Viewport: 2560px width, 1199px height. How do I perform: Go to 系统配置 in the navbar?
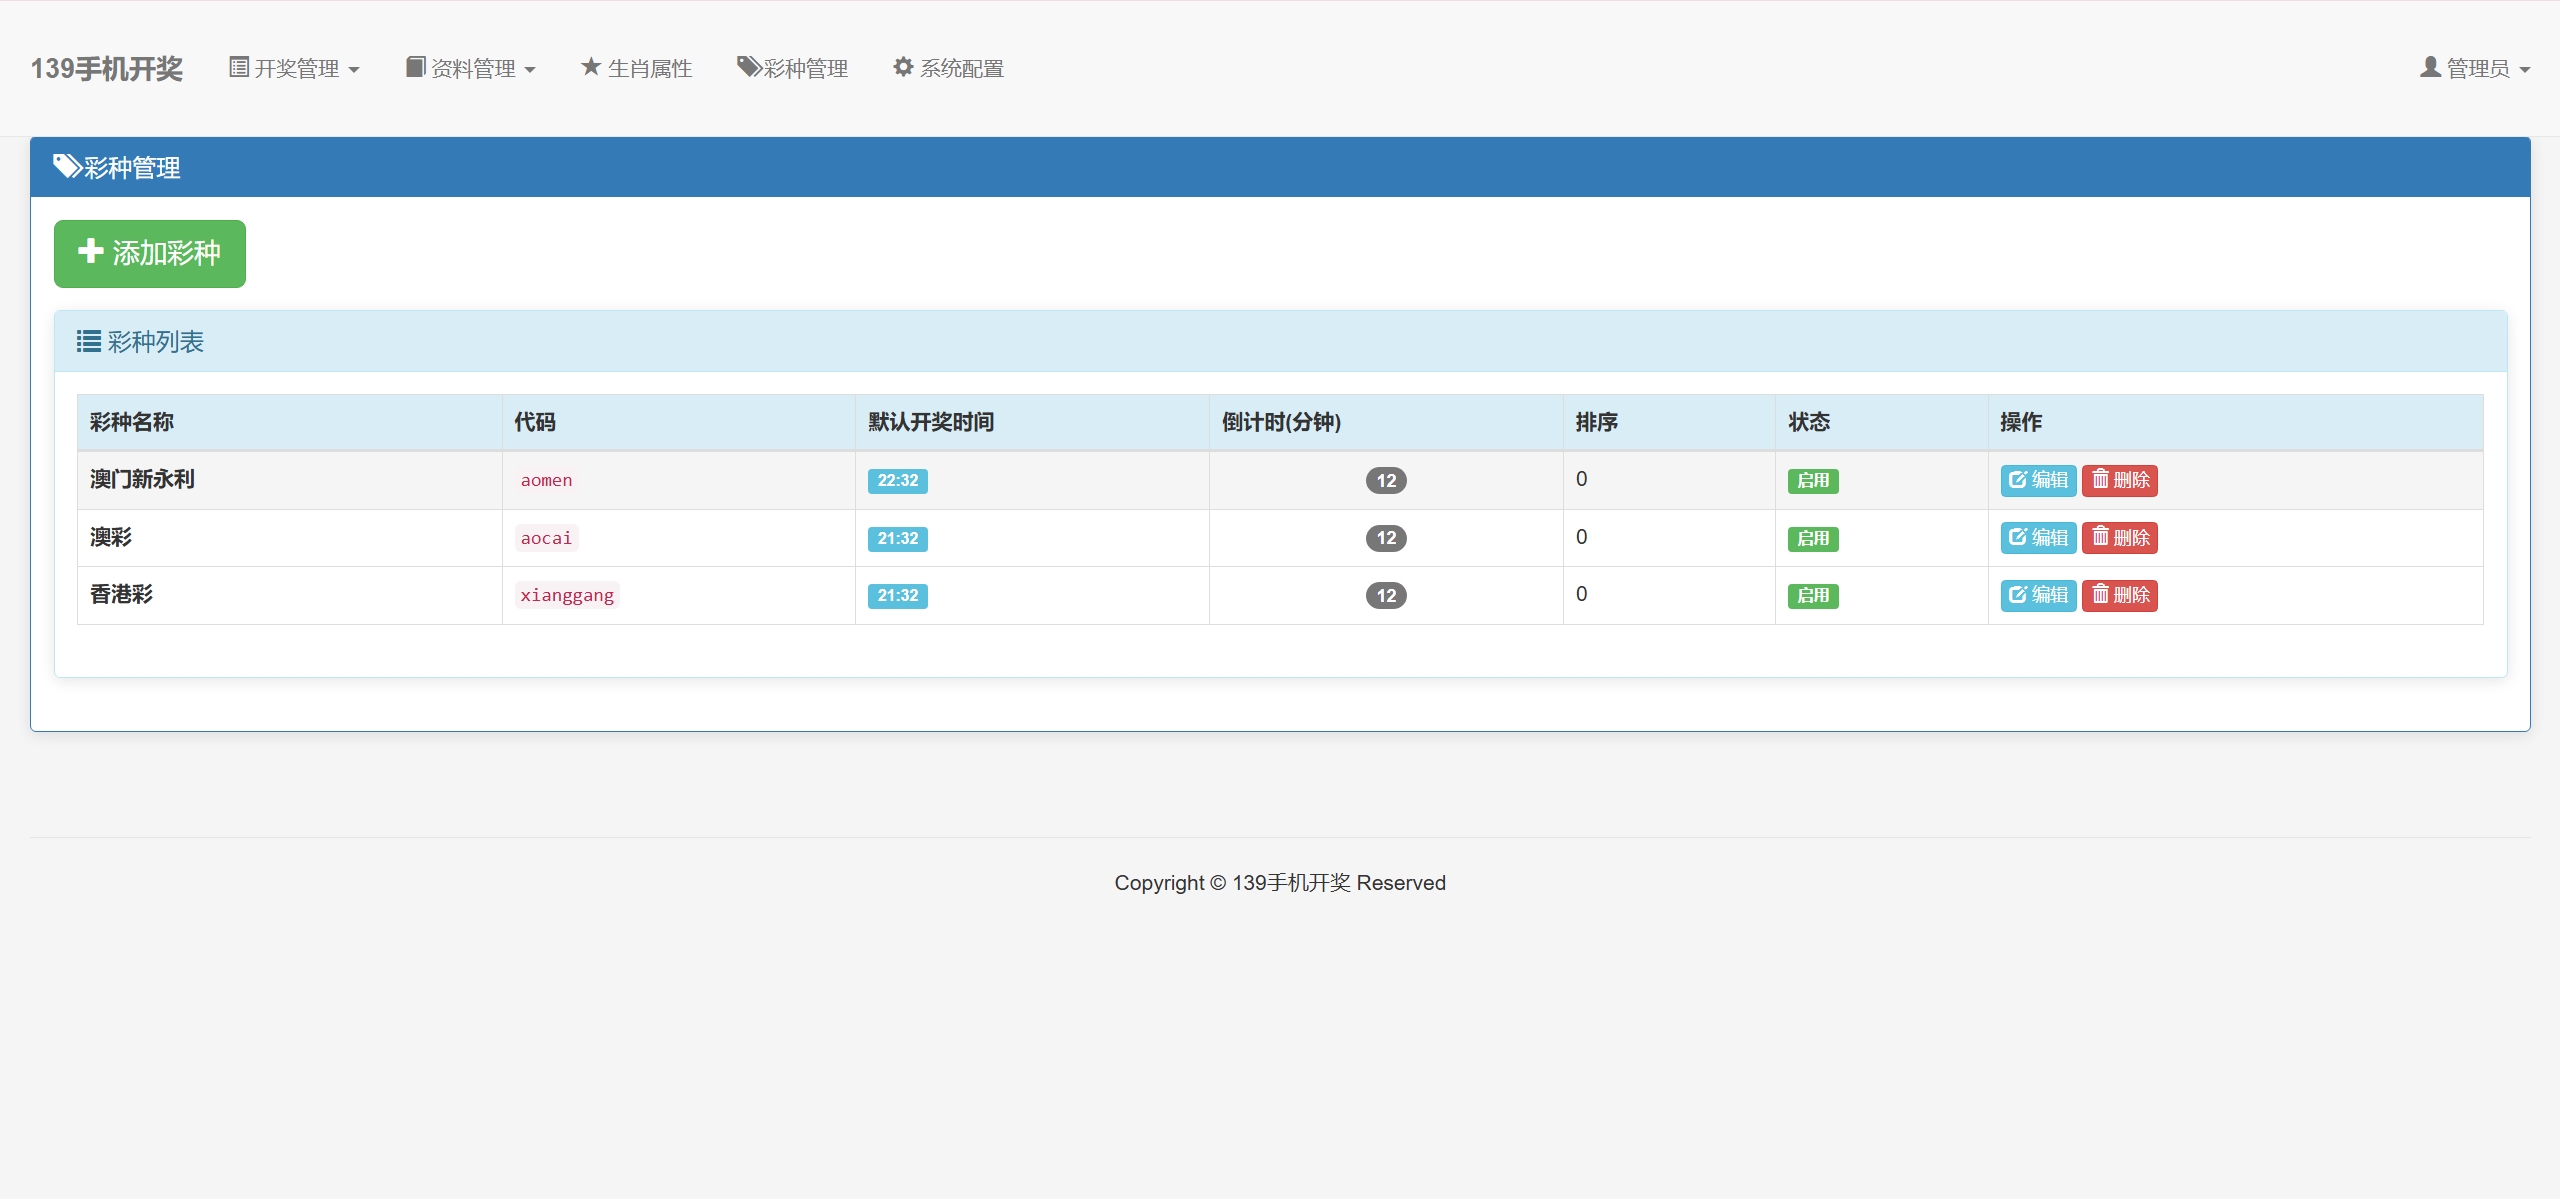coord(960,68)
